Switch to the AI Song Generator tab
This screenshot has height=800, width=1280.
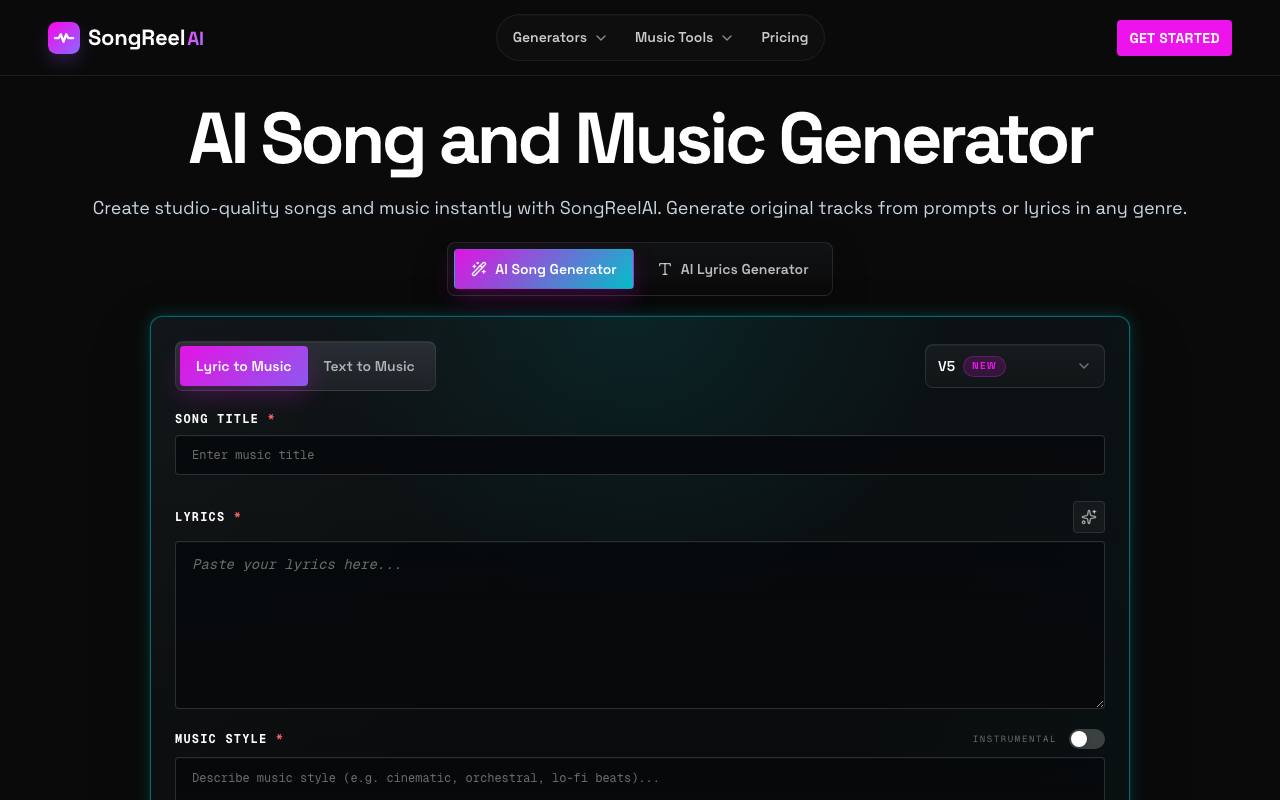pos(544,269)
